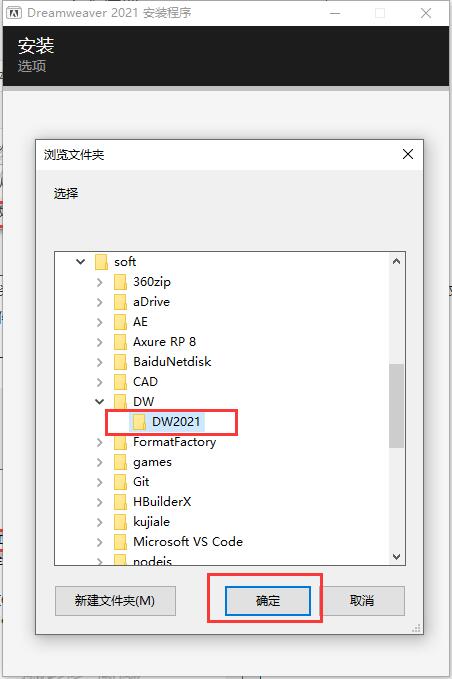This screenshot has width=452, height=679.
Task: Confirm selection with 确定 button
Action: tap(268, 601)
